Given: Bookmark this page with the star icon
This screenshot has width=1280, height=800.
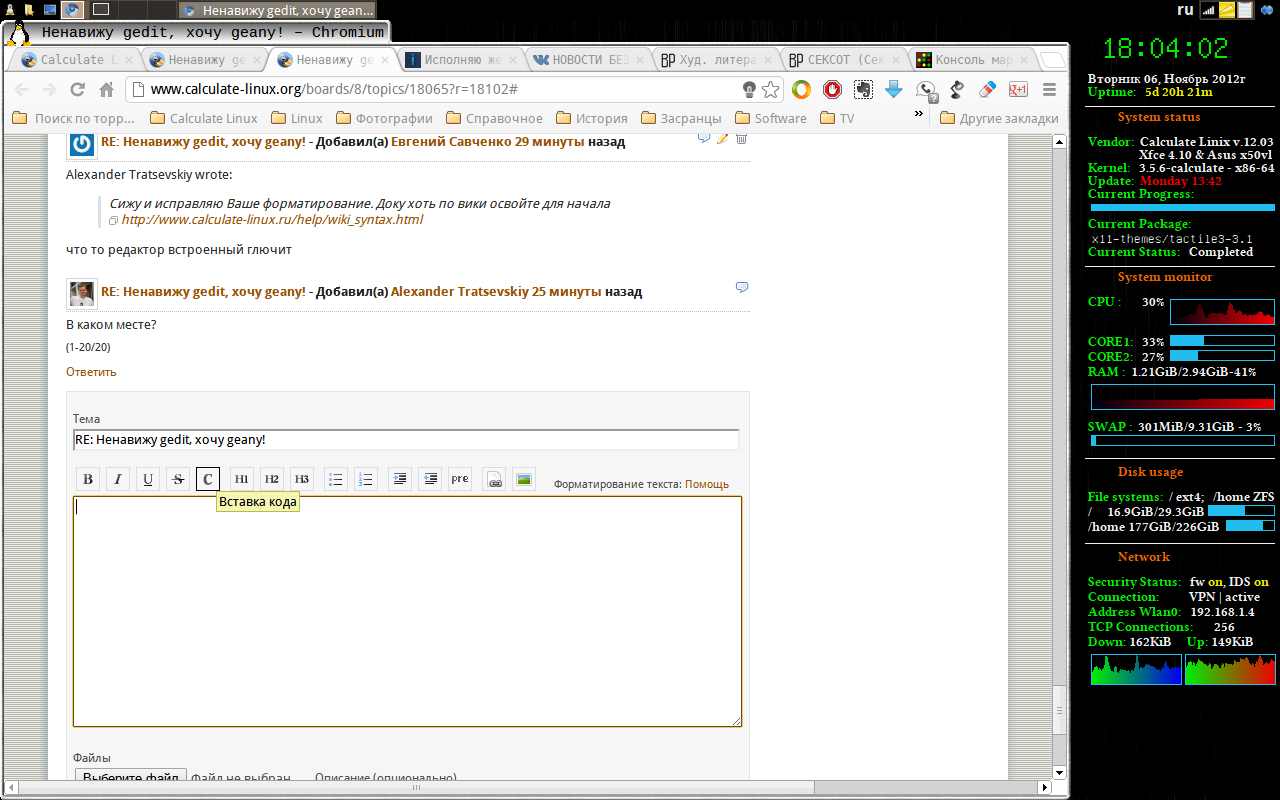Looking at the screenshot, I should (x=771, y=90).
